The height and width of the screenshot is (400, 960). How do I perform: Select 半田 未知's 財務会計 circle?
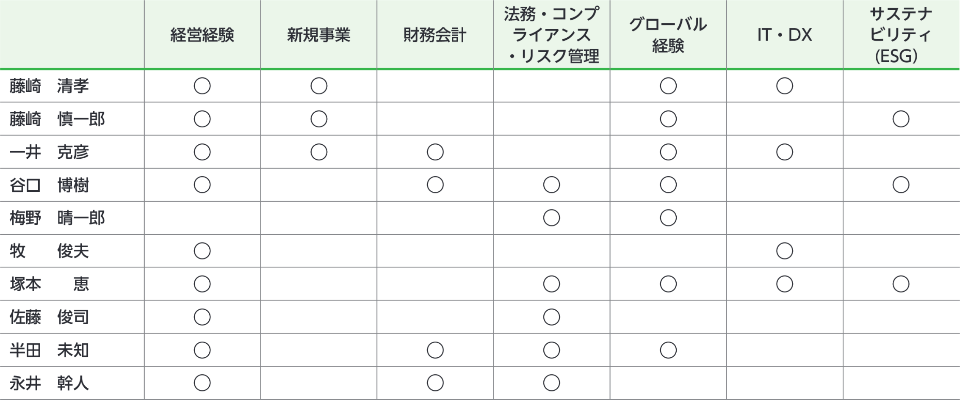434,349
